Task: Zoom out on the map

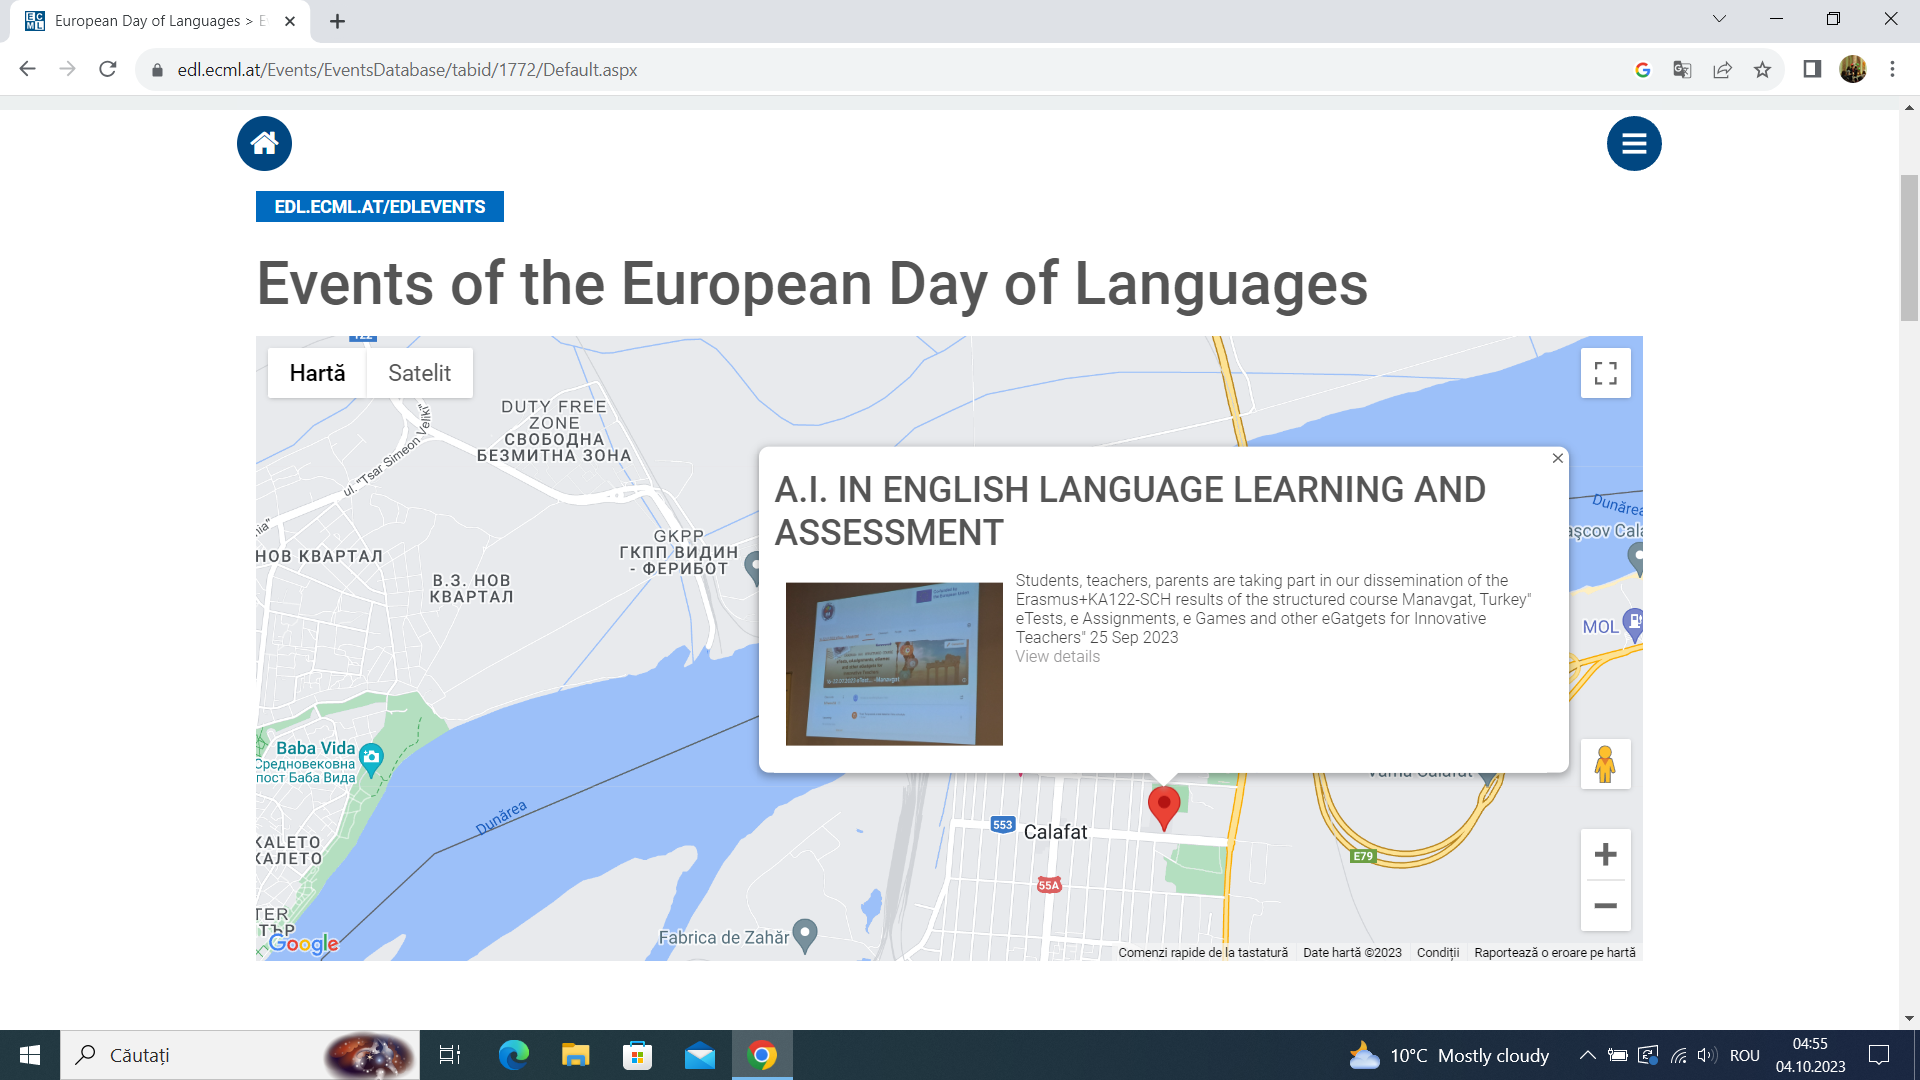Action: tap(1605, 906)
